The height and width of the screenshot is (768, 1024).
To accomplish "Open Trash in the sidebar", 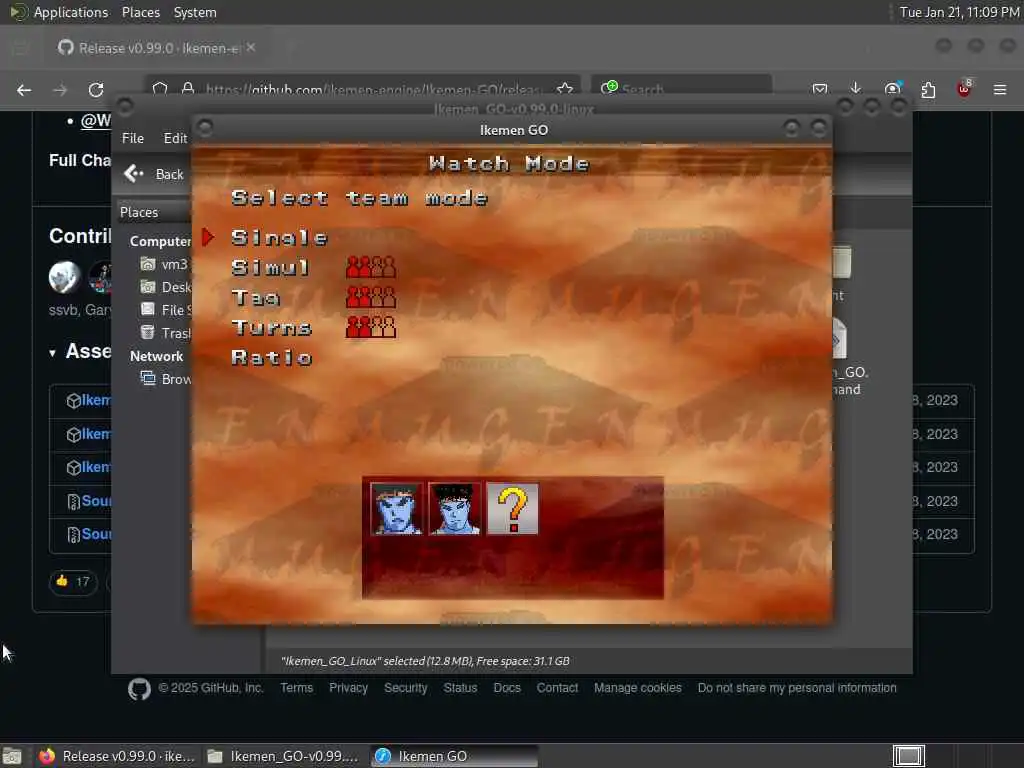I will point(166,333).
